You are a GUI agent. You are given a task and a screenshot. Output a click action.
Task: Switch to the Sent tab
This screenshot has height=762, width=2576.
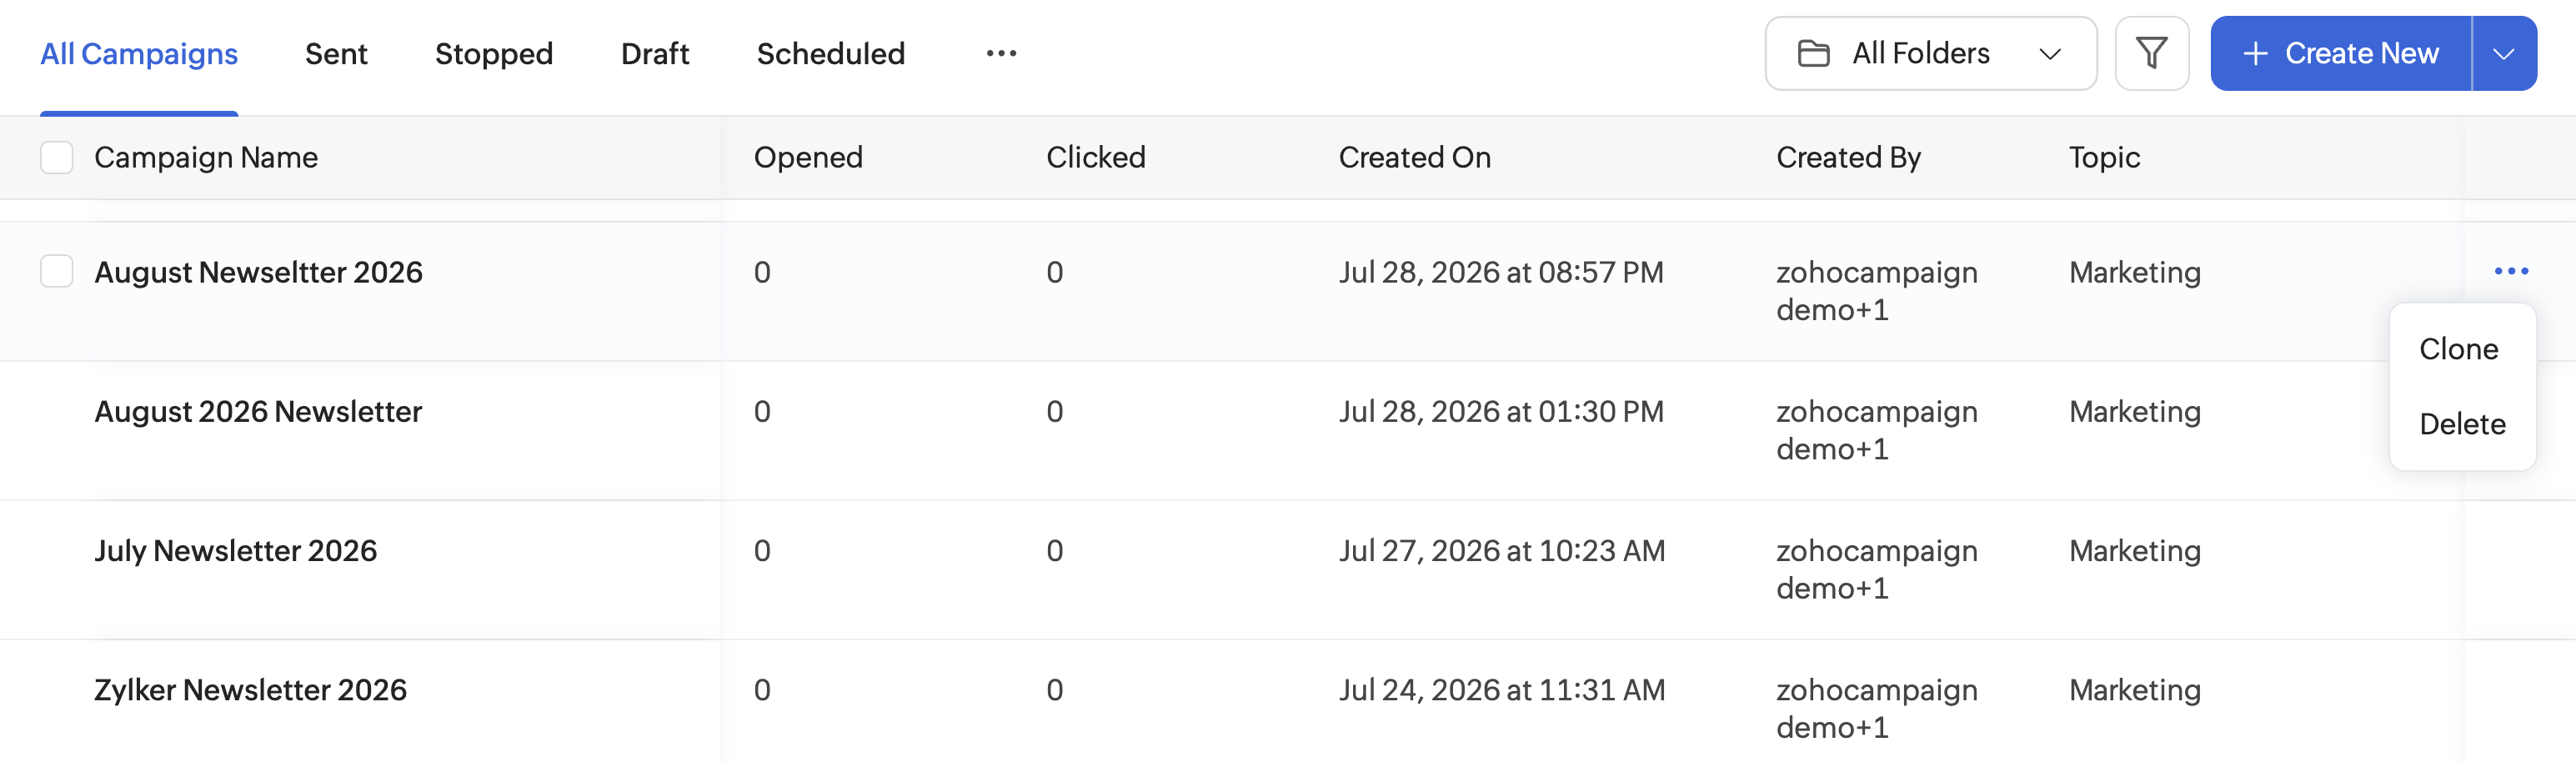pos(336,53)
